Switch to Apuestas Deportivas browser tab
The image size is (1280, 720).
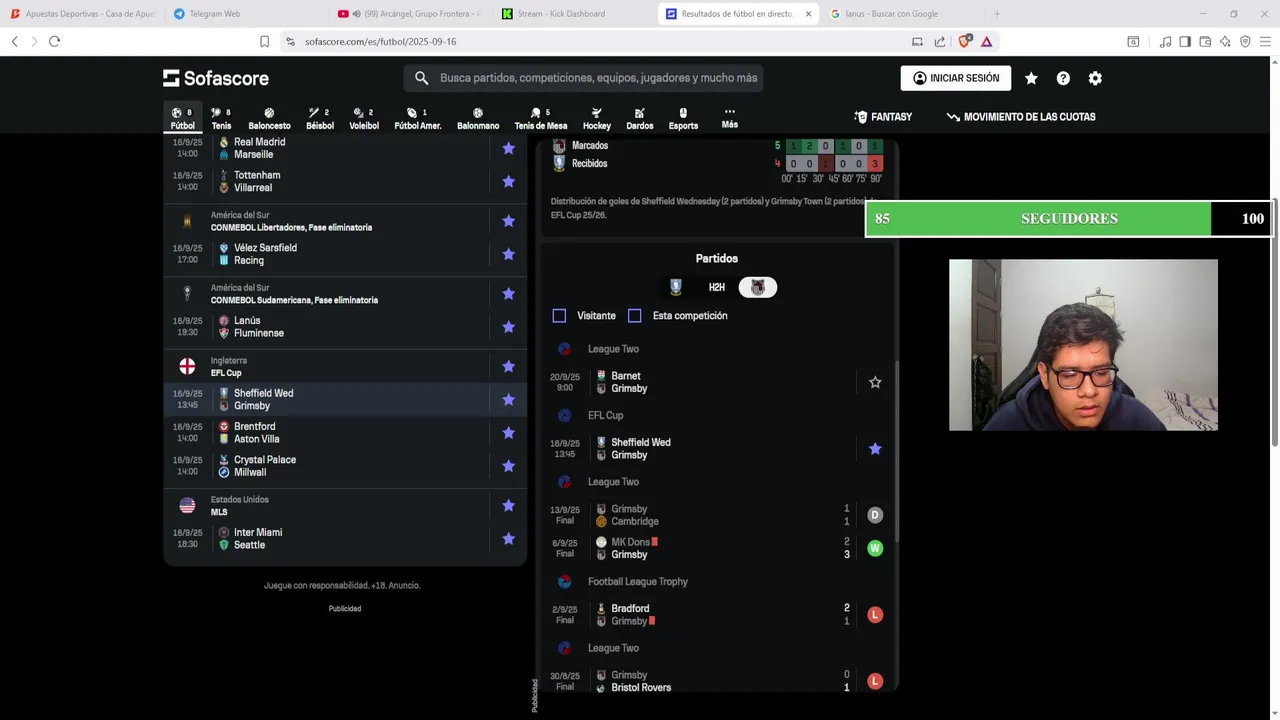pyautogui.click(x=81, y=14)
